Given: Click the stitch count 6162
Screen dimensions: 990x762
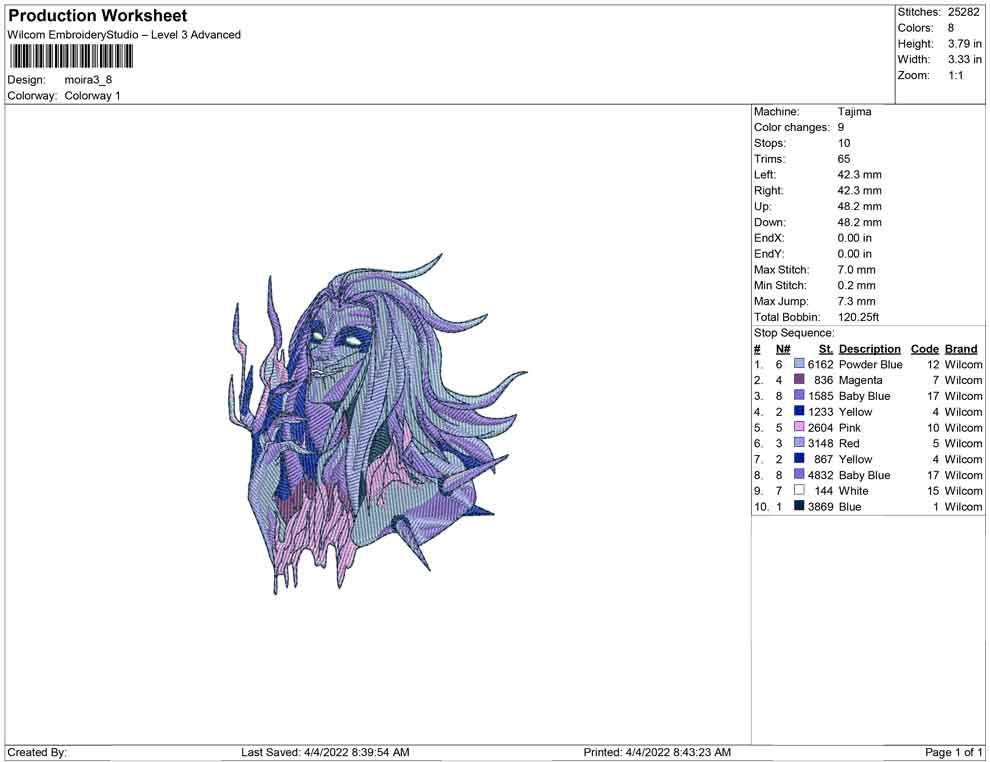Looking at the screenshot, I should click(x=820, y=364).
